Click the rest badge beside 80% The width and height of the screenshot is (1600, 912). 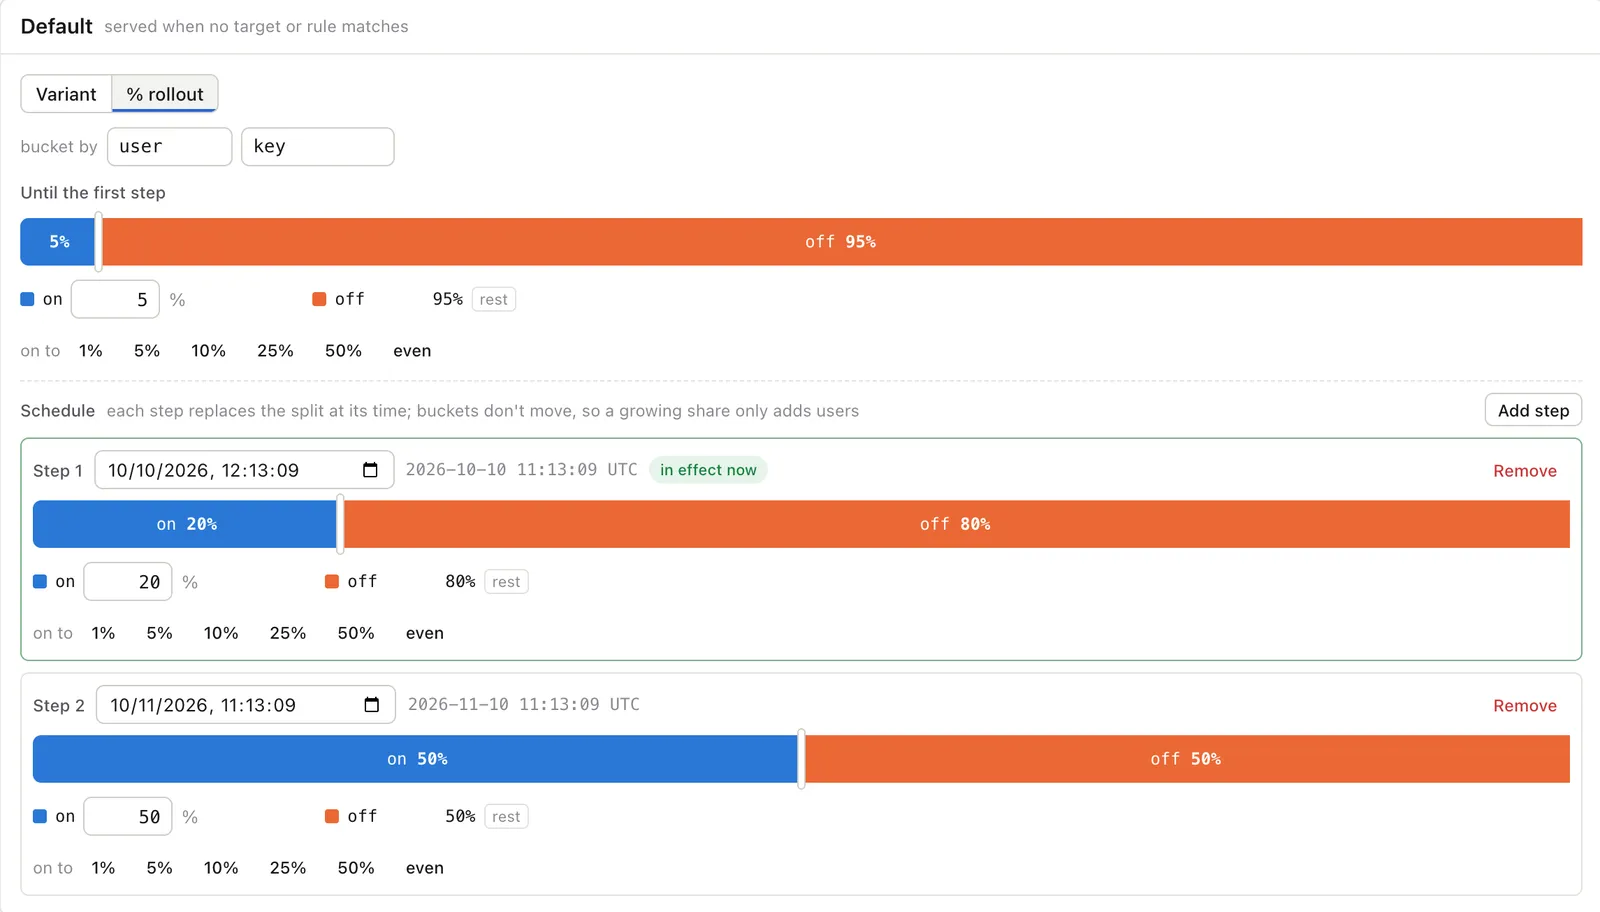click(506, 582)
